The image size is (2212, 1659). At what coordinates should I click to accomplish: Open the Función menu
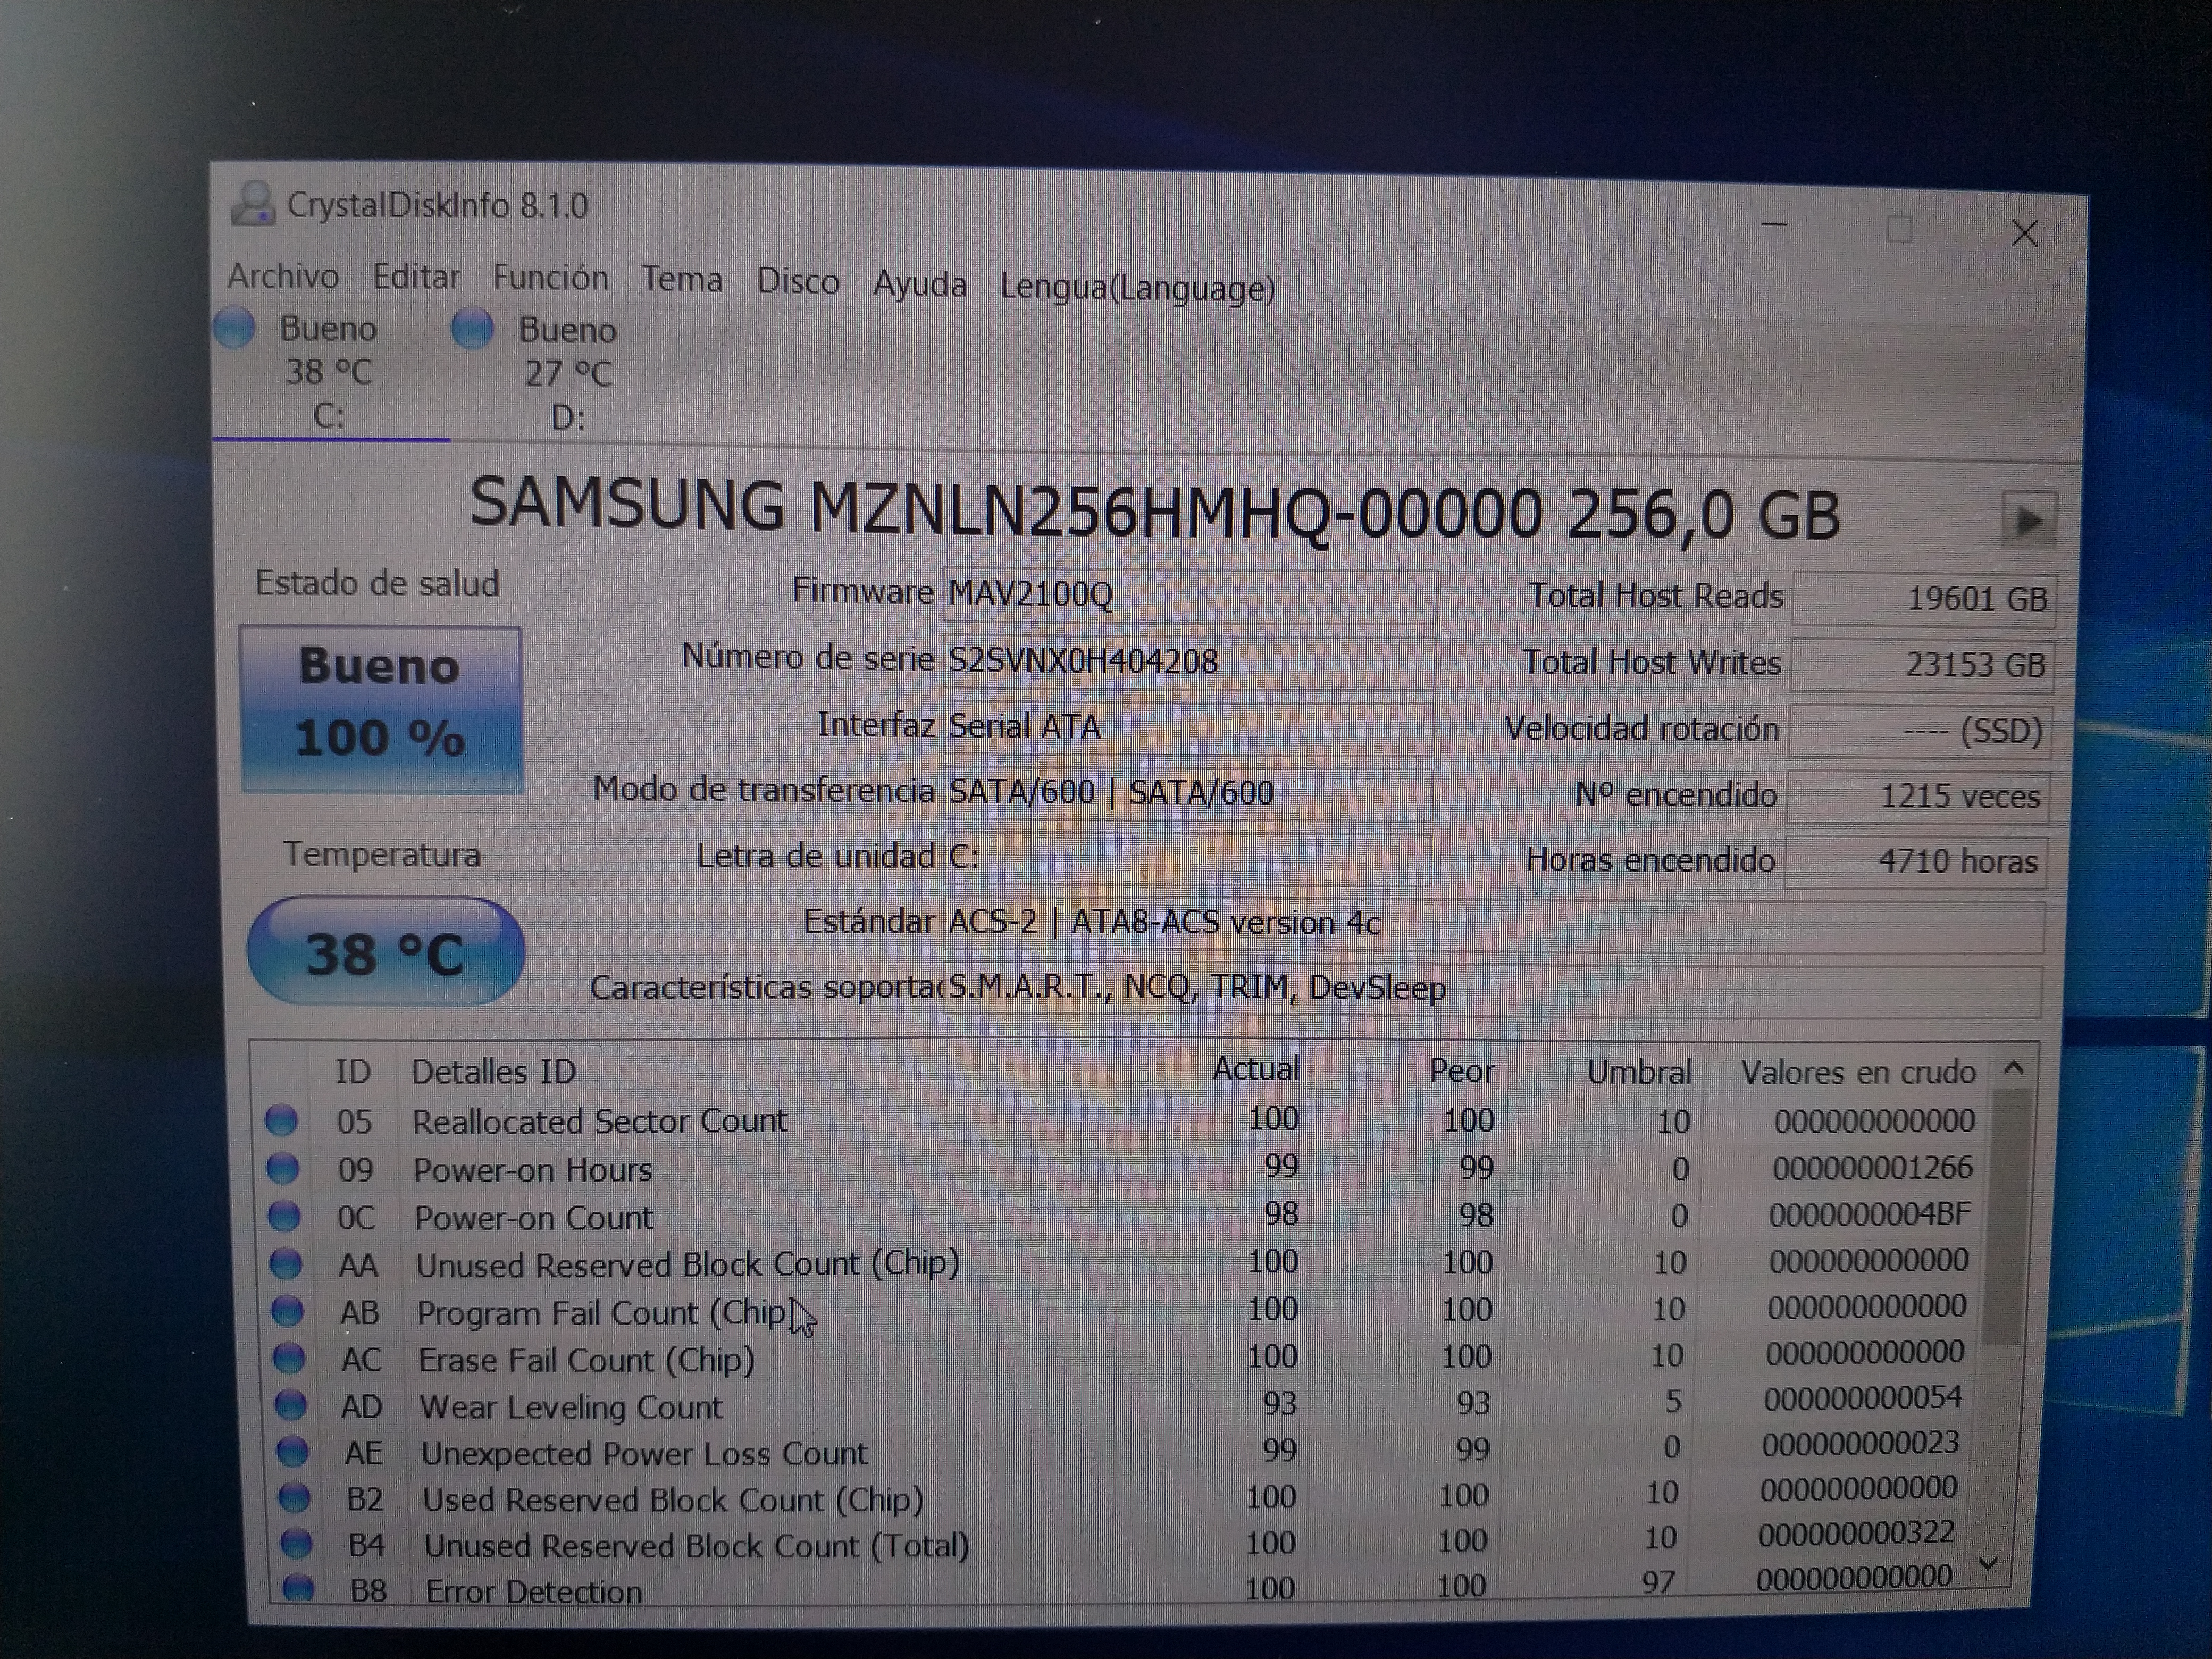550,277
